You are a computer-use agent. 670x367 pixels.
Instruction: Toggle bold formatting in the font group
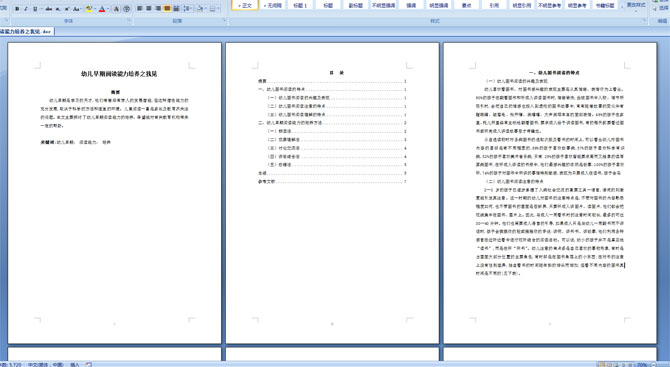click(17, 9)
